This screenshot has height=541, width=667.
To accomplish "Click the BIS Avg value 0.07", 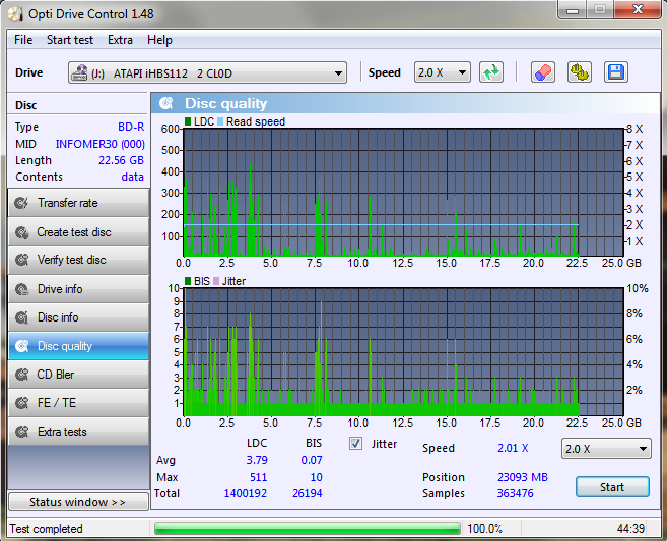I will click(312, 460).
